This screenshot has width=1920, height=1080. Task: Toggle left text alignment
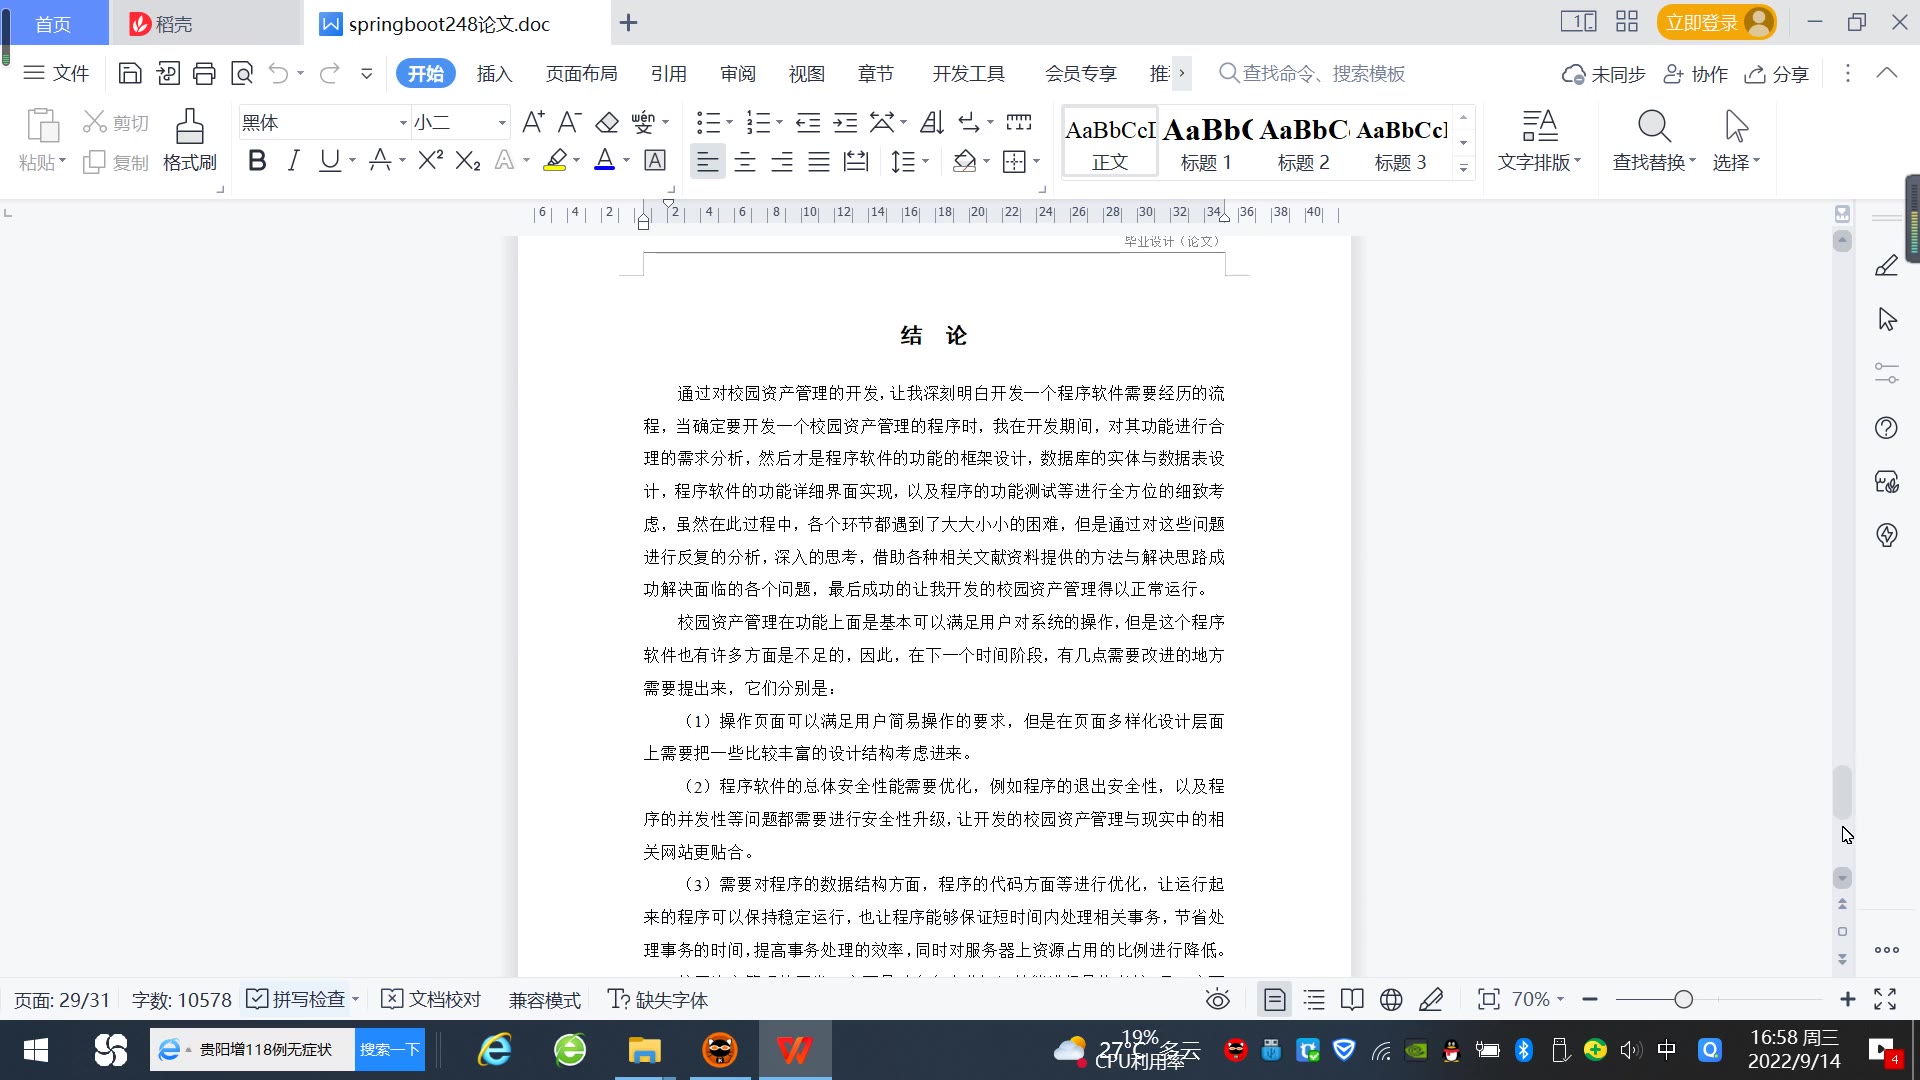pos(708,161)
